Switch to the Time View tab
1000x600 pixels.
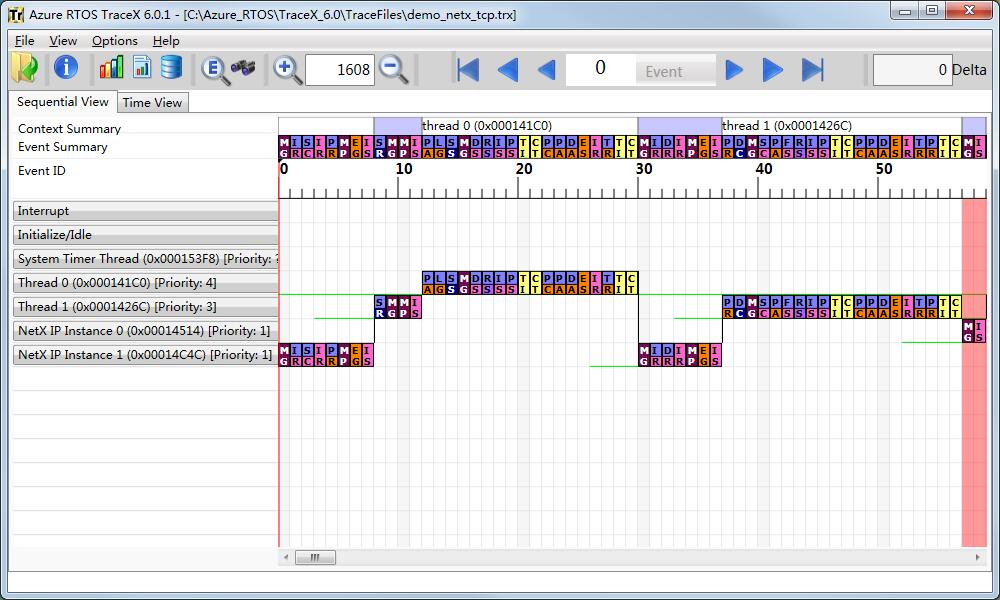pyautogui.click(x=152, y=103)
